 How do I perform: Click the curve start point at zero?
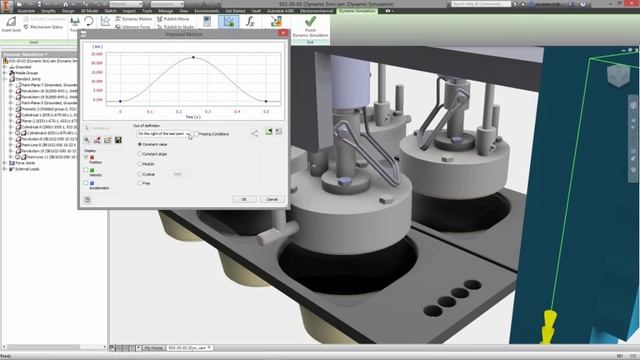click(120, 101)
